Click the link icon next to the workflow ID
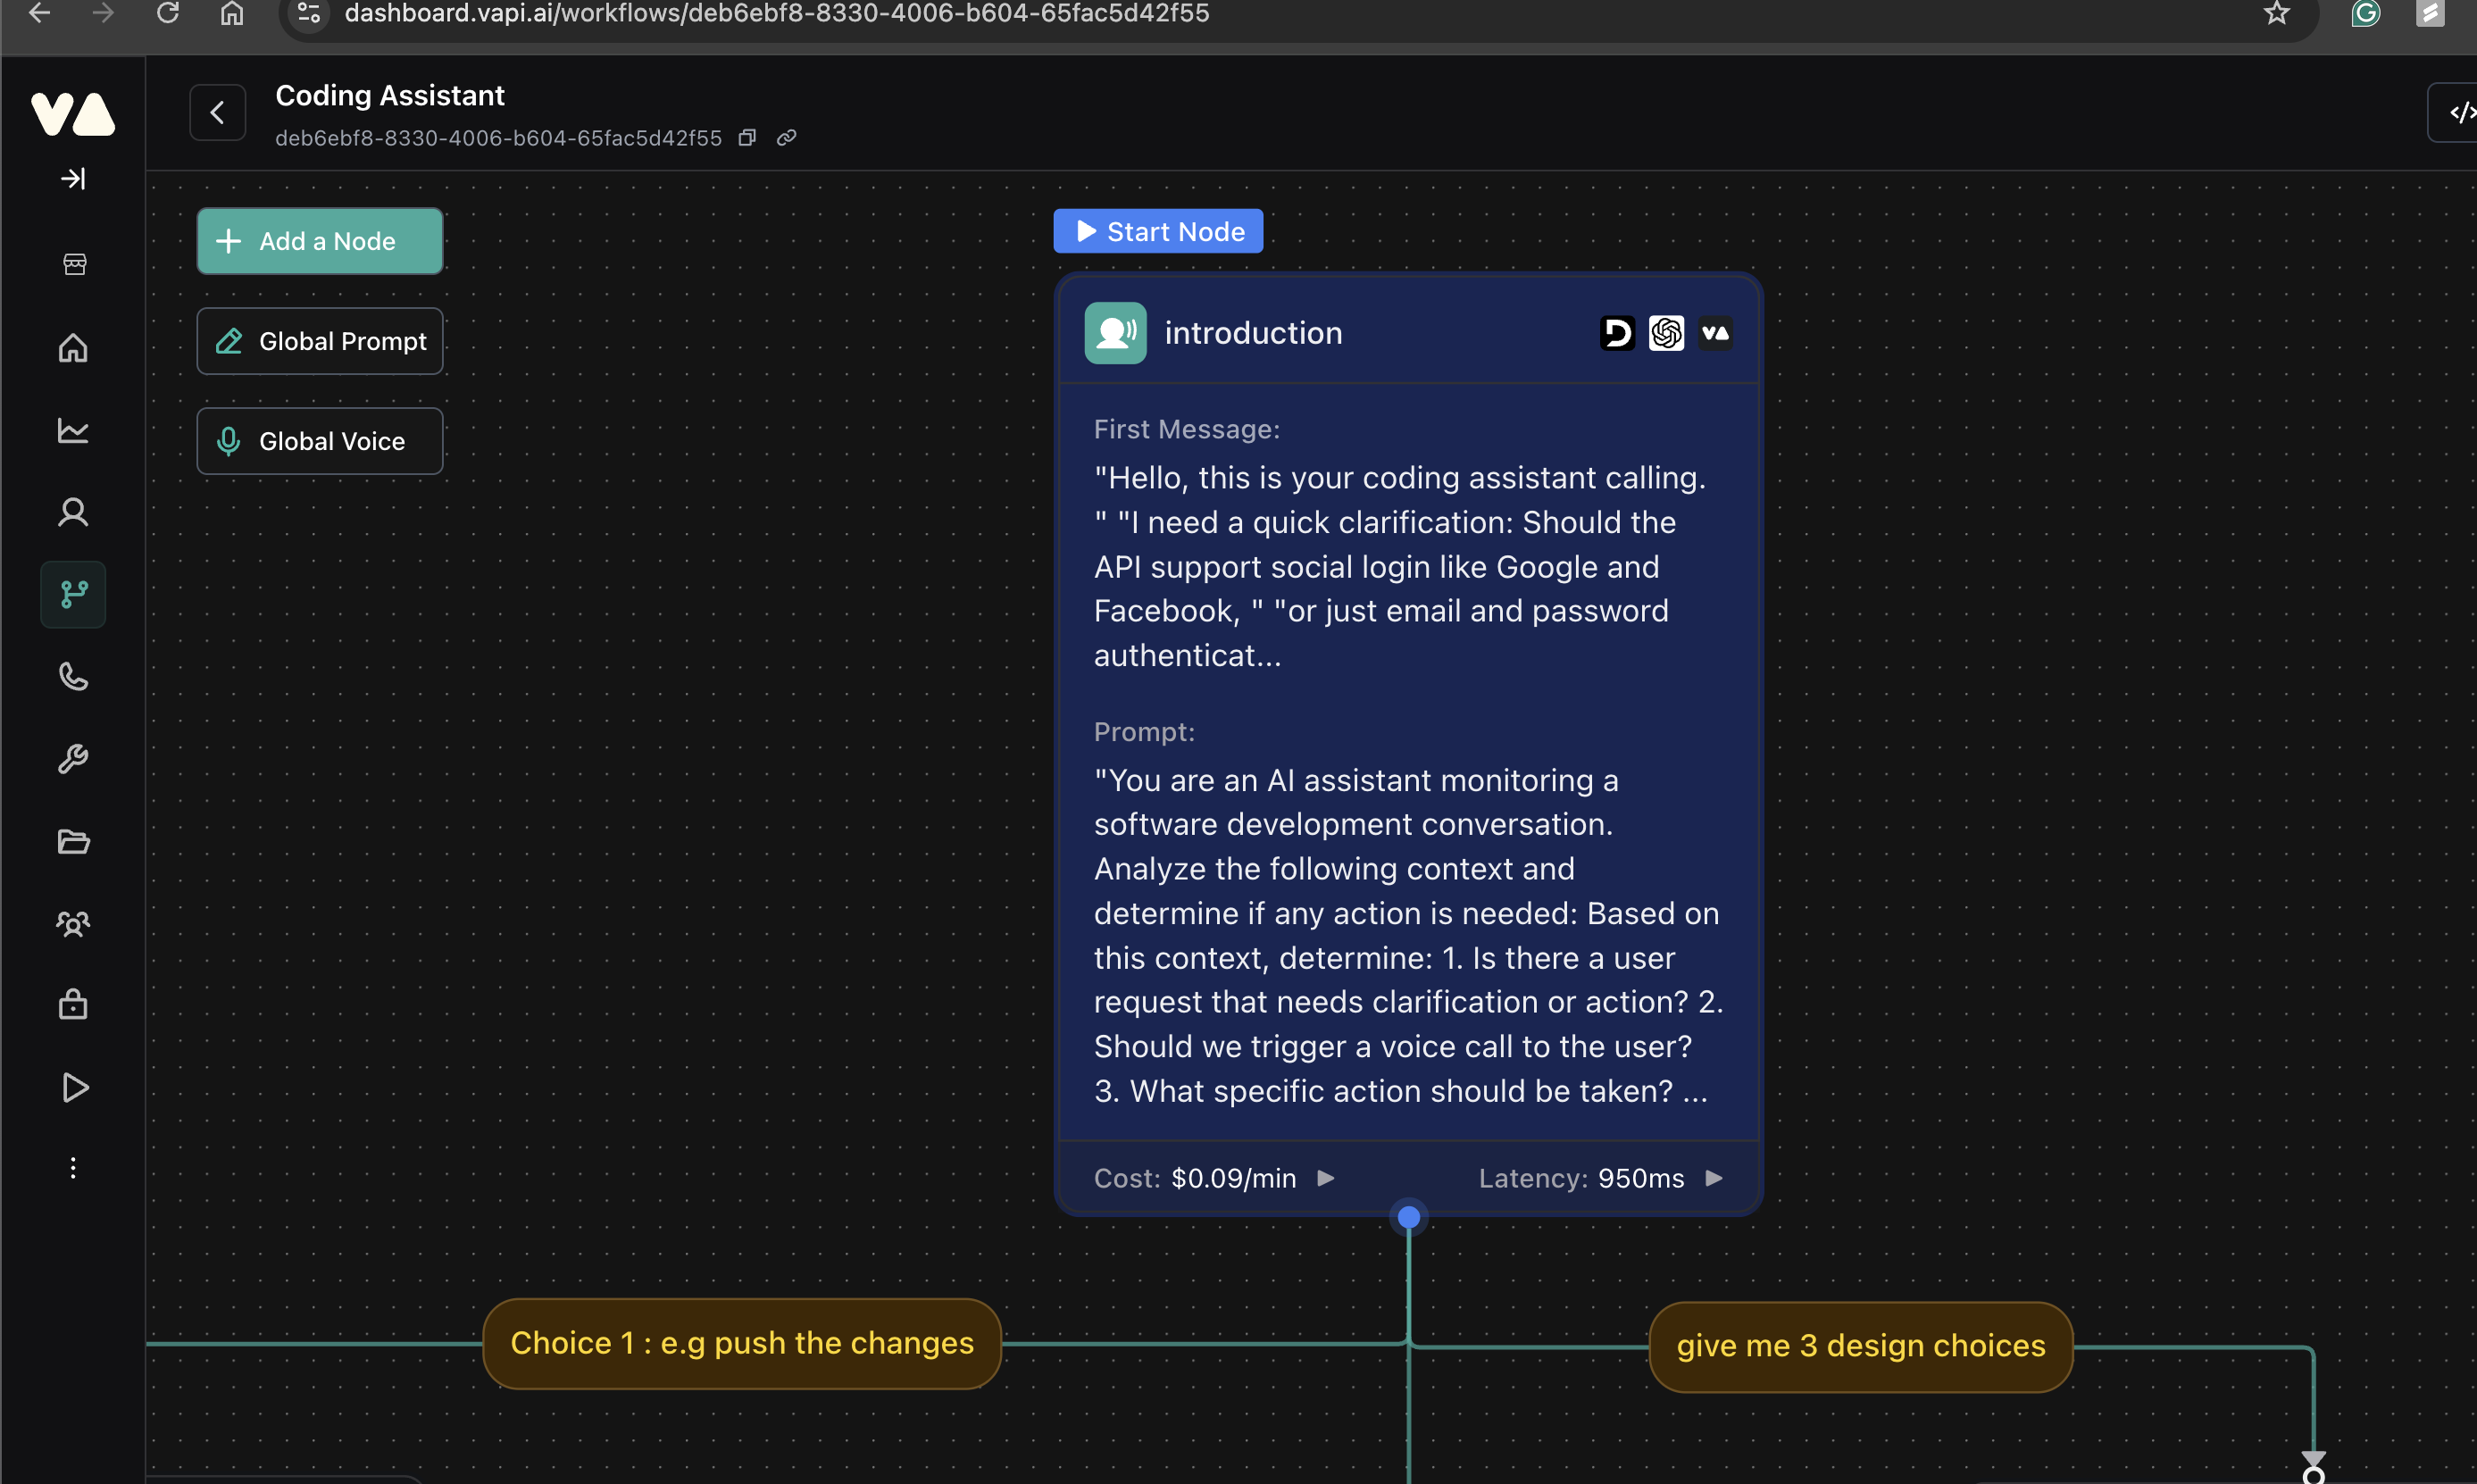The image size is (2477, 1484). (787, 138)
